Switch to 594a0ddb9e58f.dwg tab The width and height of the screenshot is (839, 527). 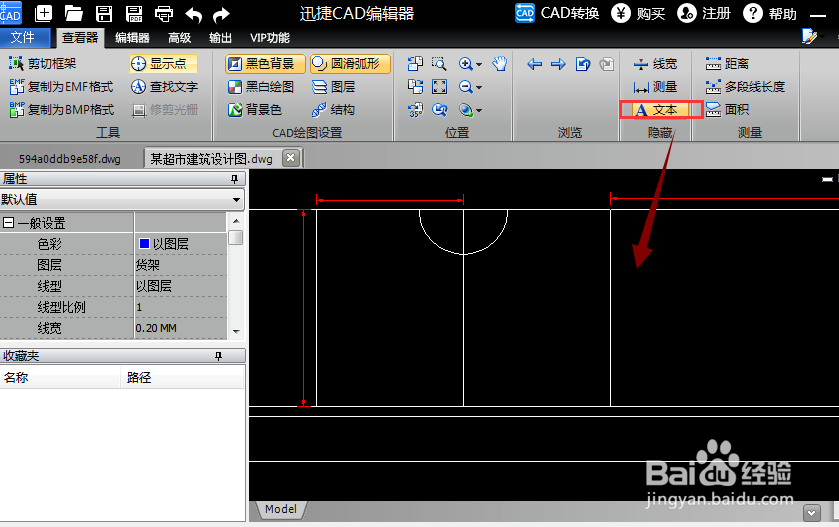pyautogui.click(x=70, y=159)
